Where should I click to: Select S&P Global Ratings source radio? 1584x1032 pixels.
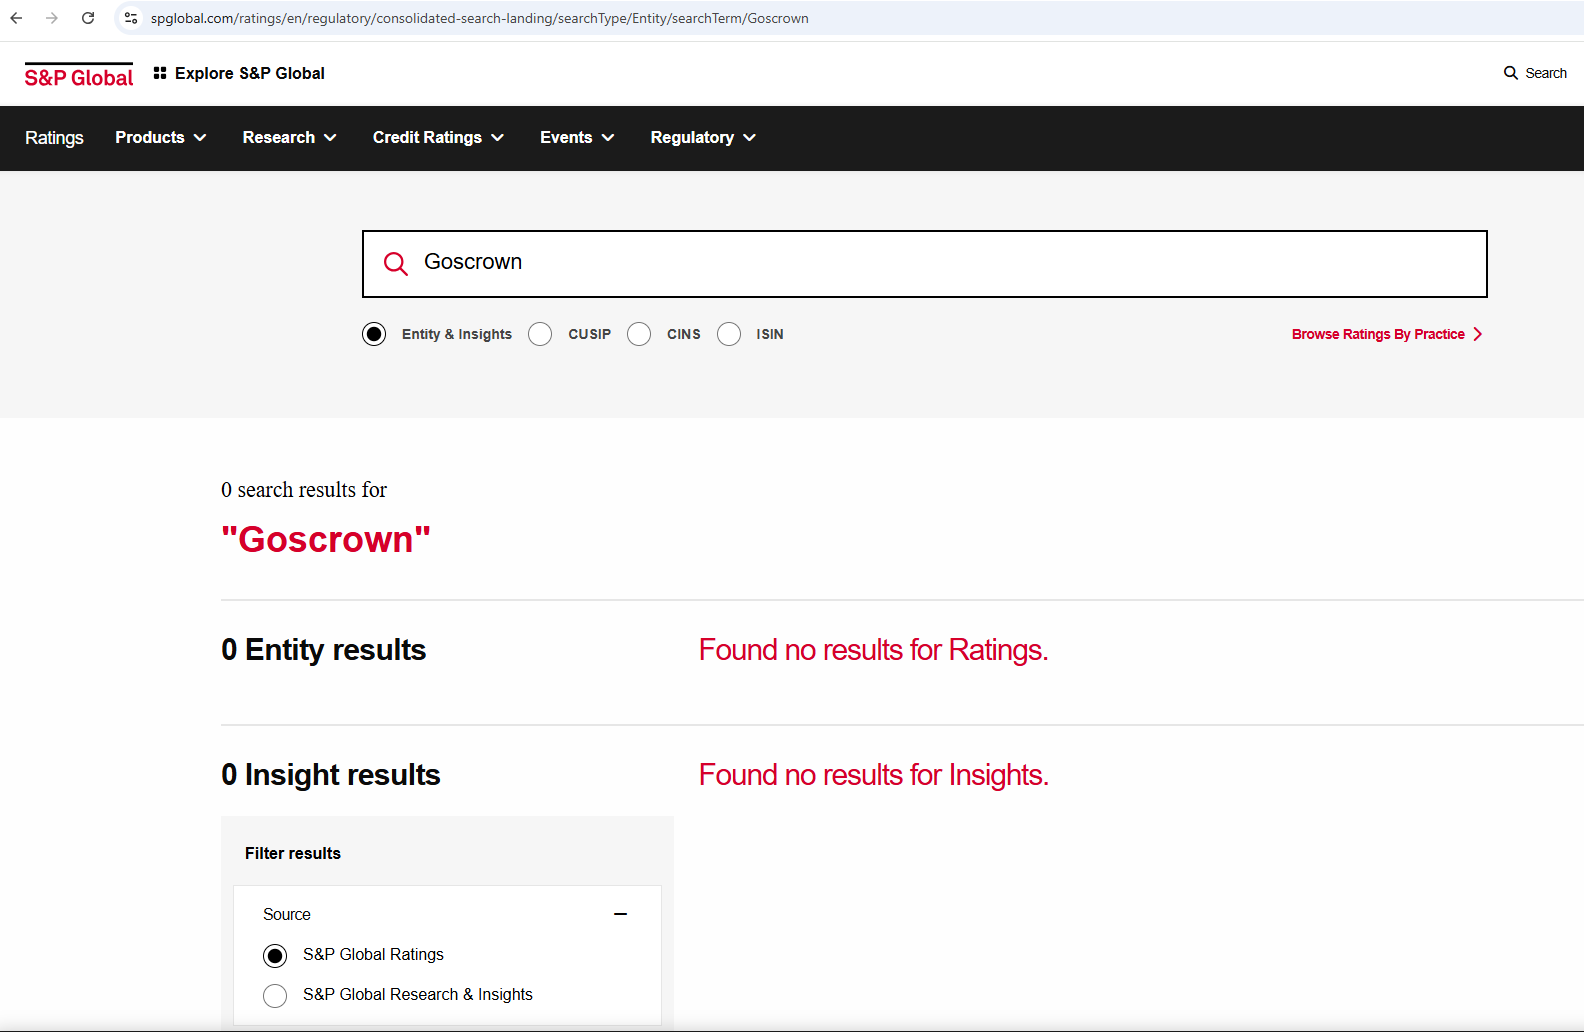[x=275, y=956]
